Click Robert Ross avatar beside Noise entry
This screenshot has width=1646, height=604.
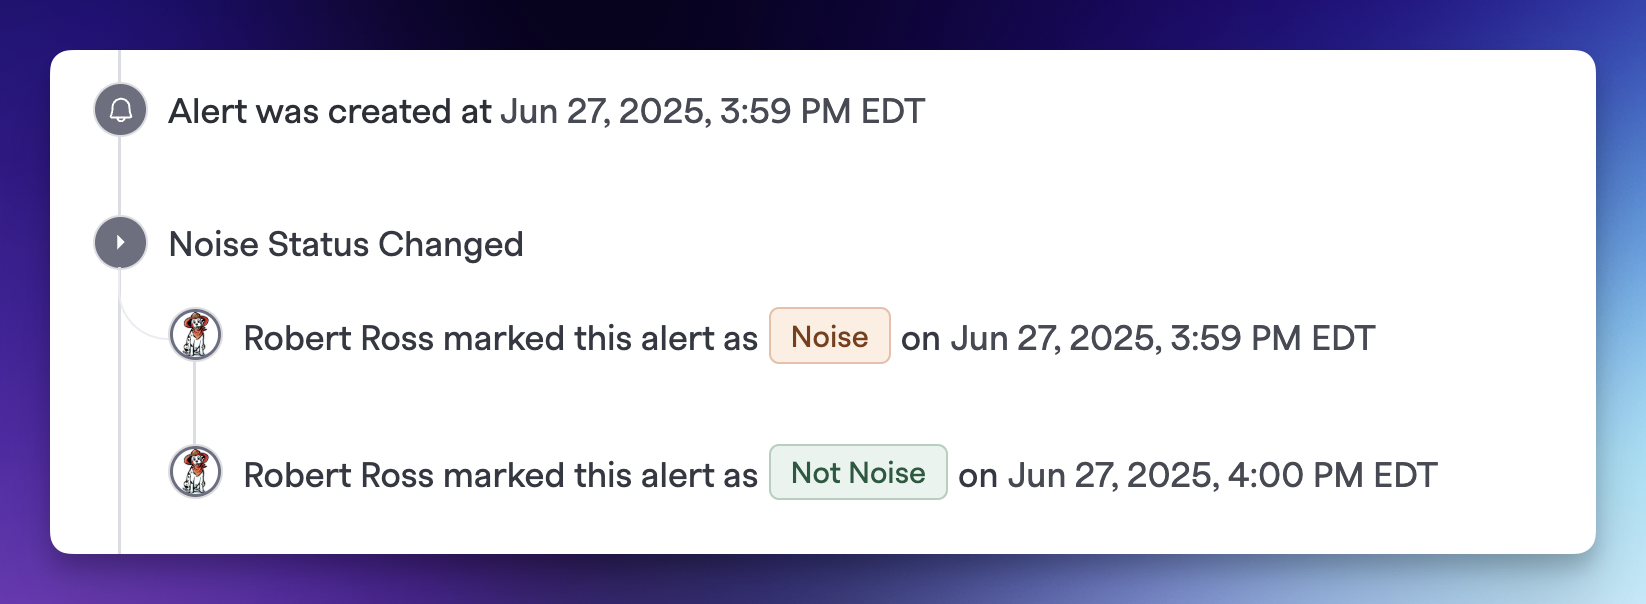click(196, 335)
